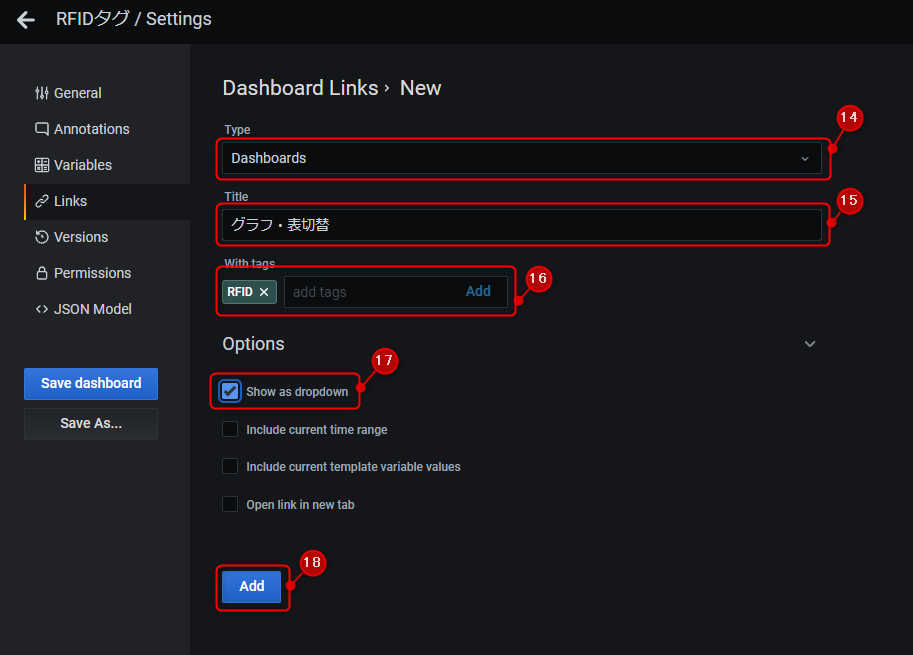Click the Dashboard Links breadcrumb
Screen dimensions: 913x655
coord(300,88)
